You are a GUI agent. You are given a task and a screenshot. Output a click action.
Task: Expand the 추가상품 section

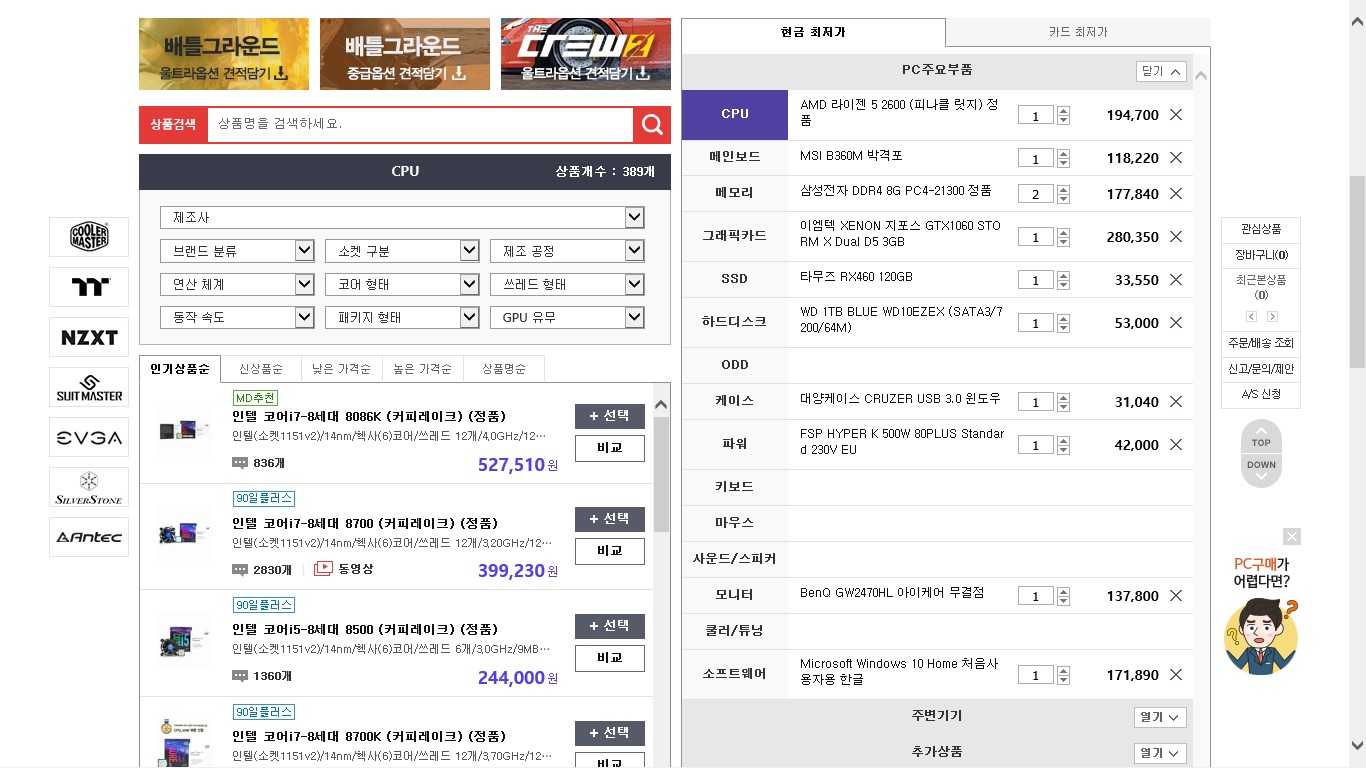click(x=1160, y=752)
